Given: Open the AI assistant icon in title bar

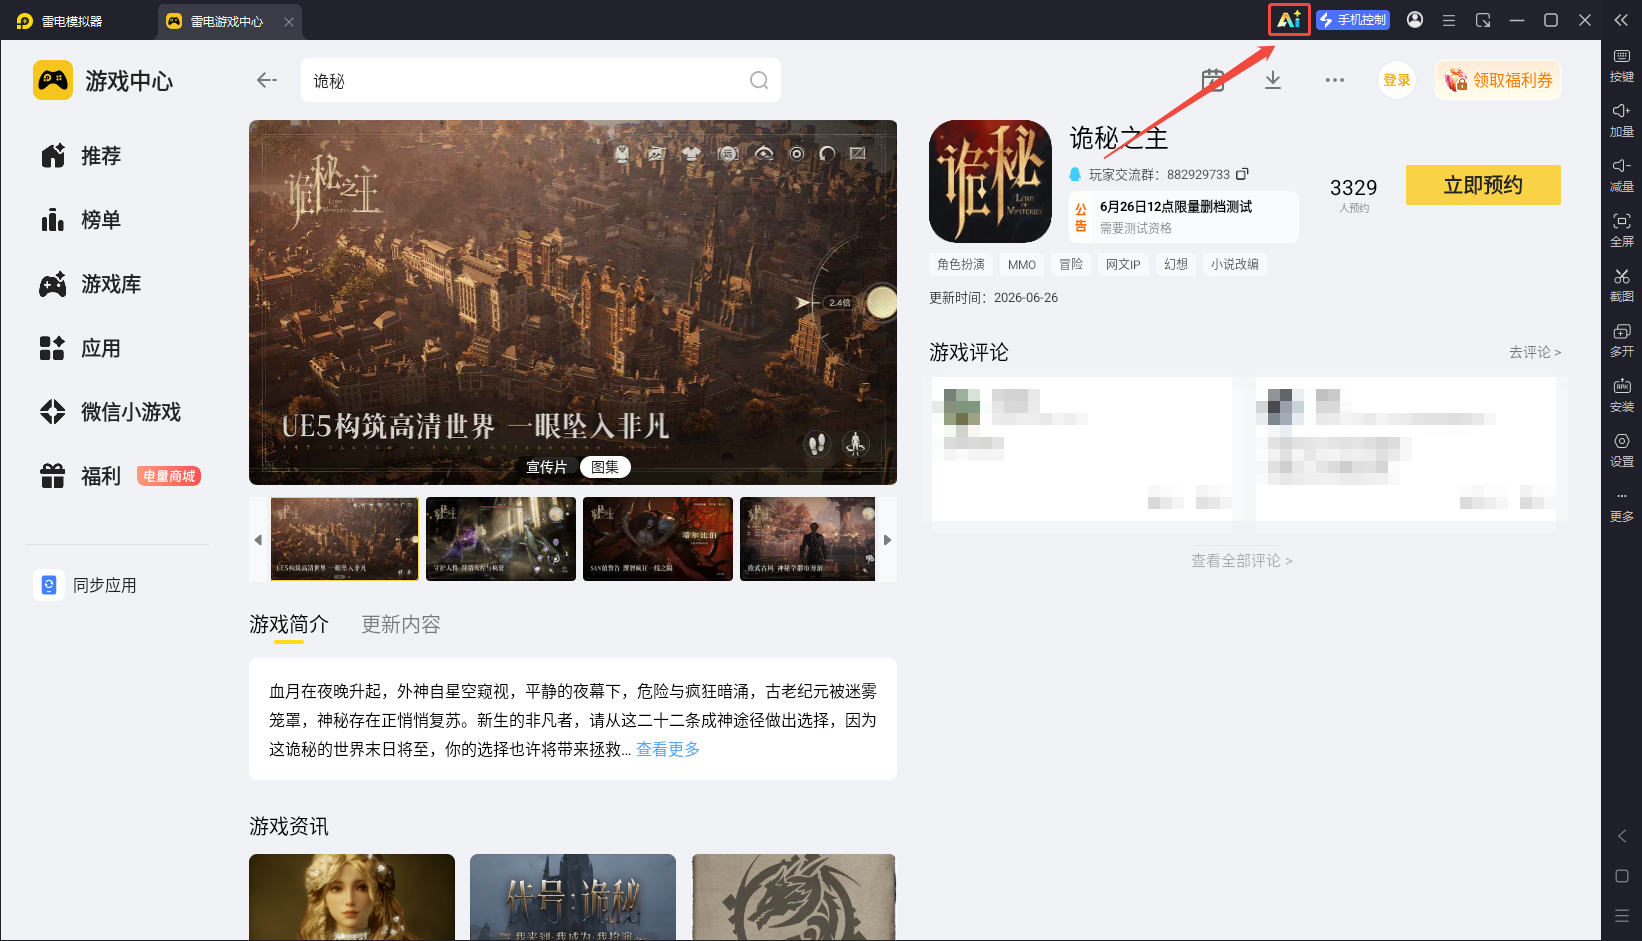Looking at the screenshot, I should tap(1289, 20).
